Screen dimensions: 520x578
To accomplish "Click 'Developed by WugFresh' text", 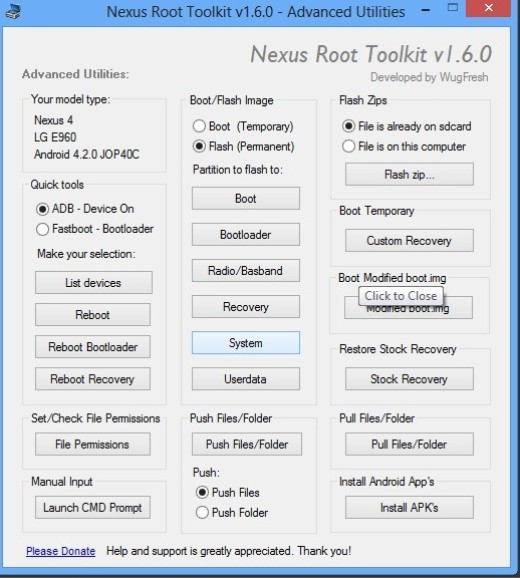I will pos(429,77).
